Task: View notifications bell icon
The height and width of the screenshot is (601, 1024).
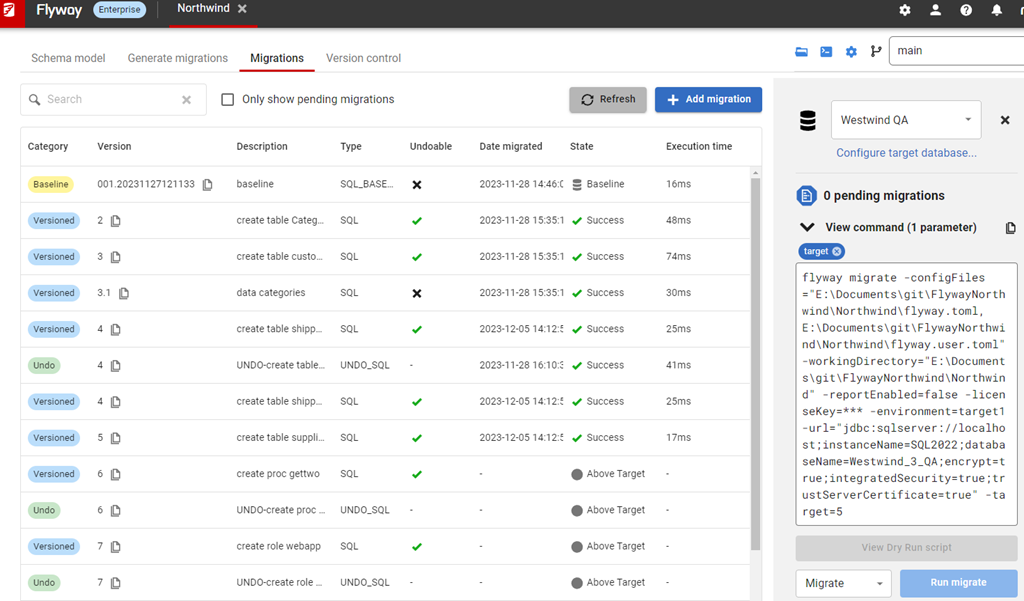Action: [996, 10]
